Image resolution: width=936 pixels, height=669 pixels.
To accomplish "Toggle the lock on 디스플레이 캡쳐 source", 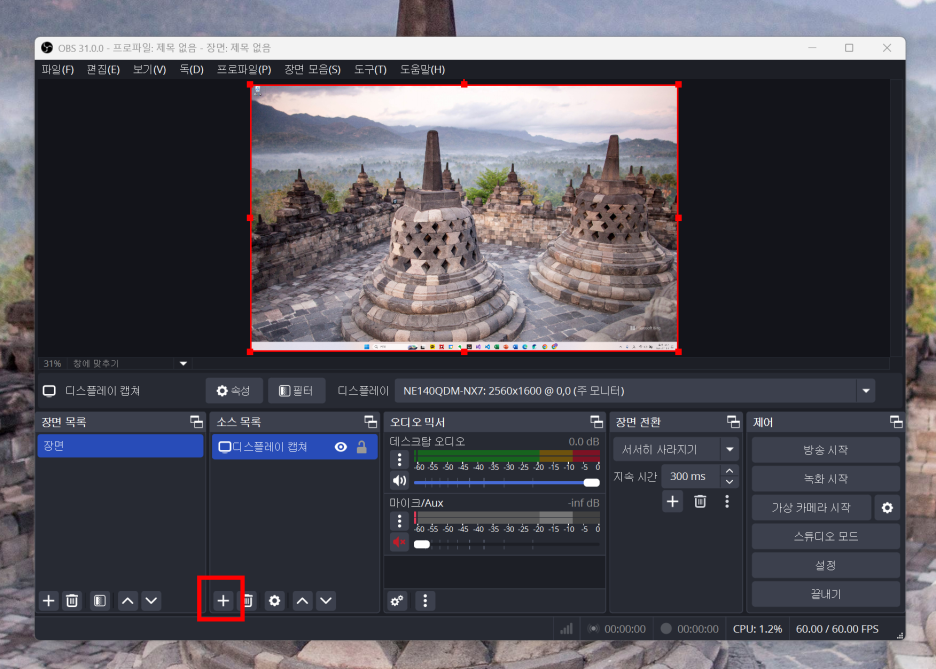I will [362, 447].
